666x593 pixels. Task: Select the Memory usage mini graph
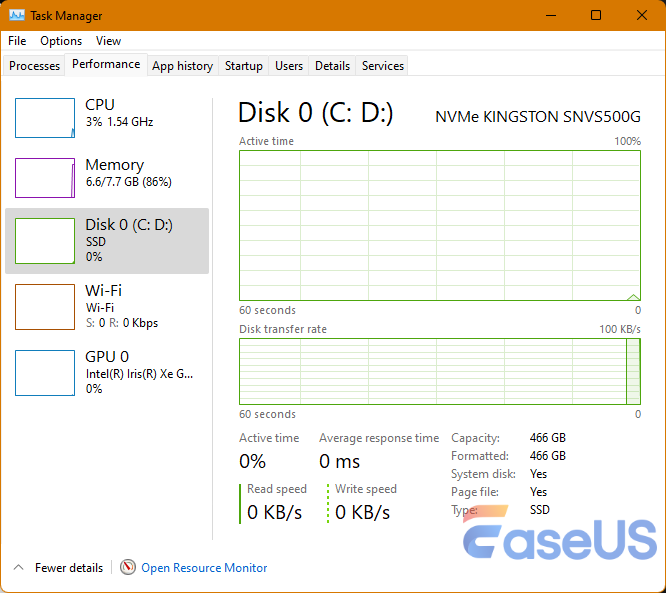coord(45,178)
